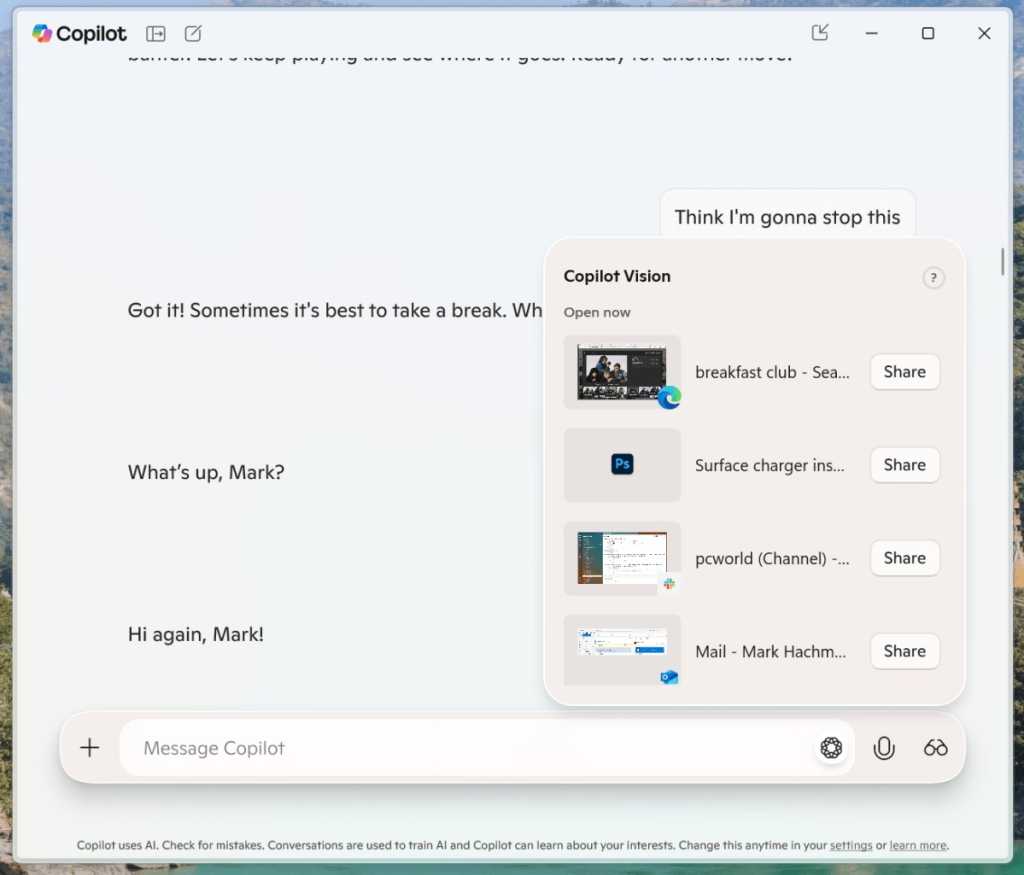Activate Copilot Vision via the glasses icon
1024x875 pixels.
(935, 747)
